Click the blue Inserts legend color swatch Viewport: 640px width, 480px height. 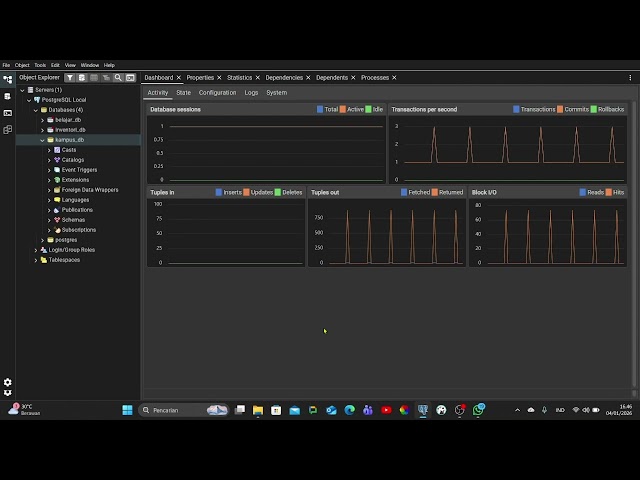[219, 192]
